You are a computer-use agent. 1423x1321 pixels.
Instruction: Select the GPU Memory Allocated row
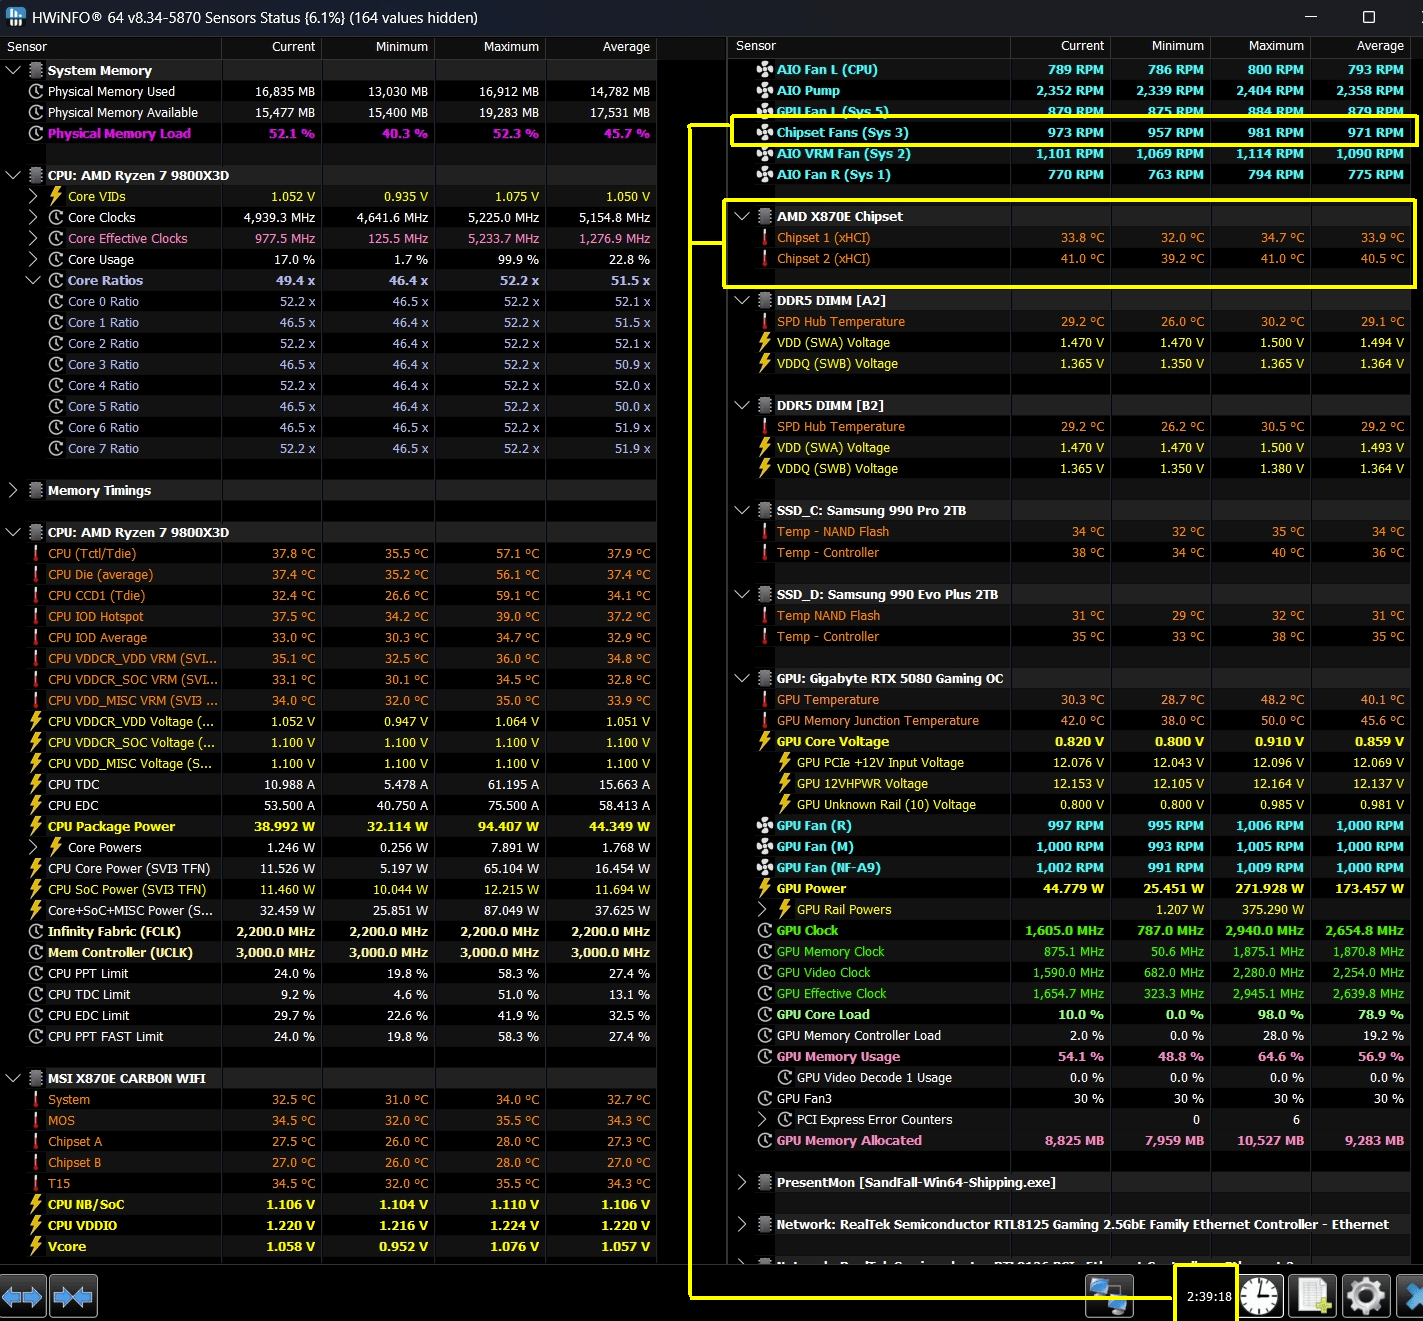1069,1140
